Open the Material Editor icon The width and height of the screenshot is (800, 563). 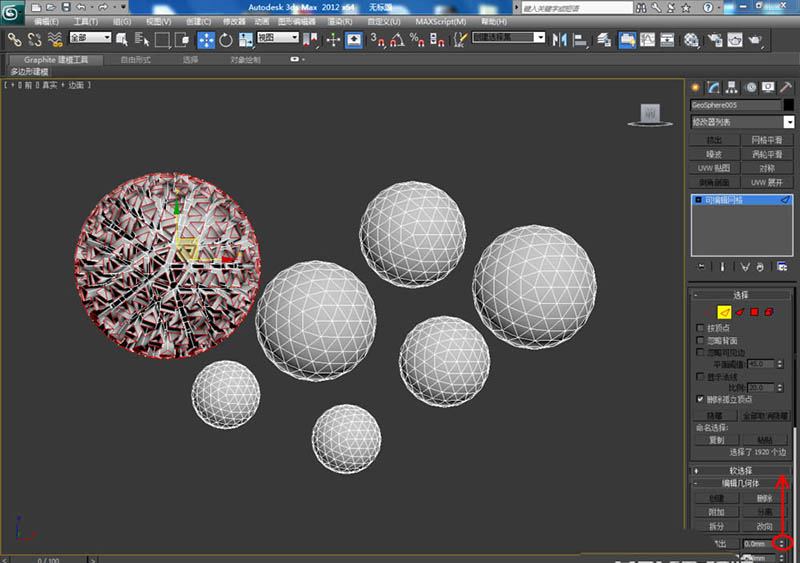tap(691, 40)
